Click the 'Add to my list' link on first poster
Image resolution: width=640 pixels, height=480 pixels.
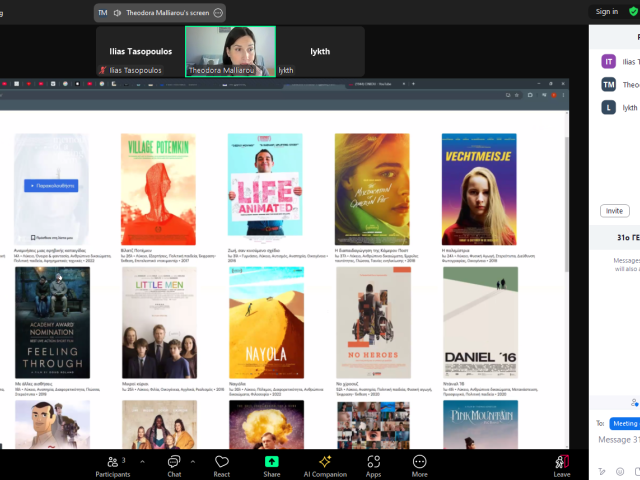(52, 238)
